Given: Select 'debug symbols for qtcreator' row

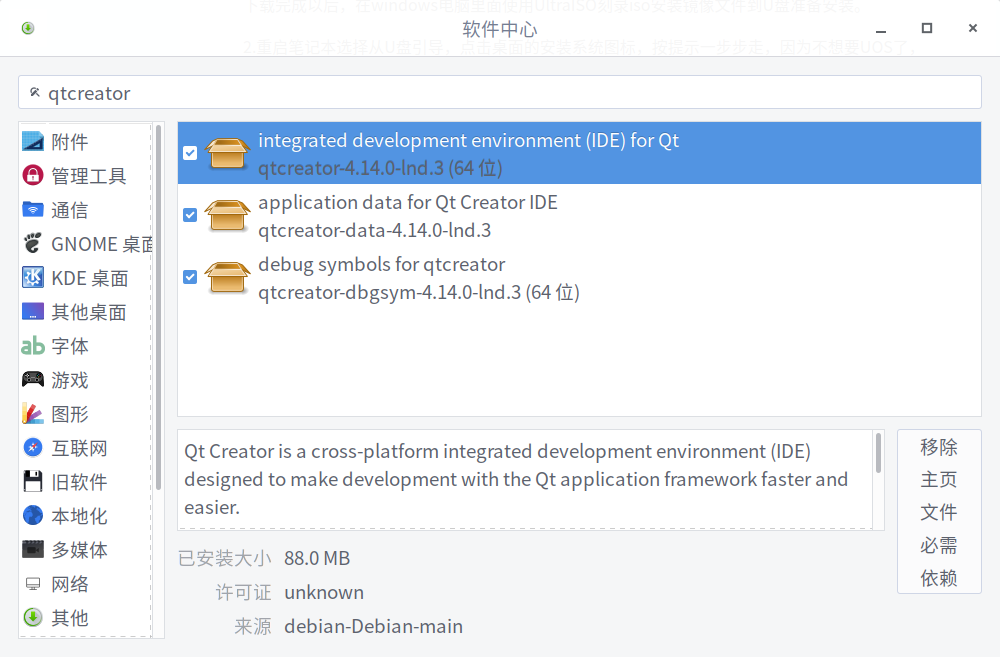Looking at the screenshot, I should point(579,277).
